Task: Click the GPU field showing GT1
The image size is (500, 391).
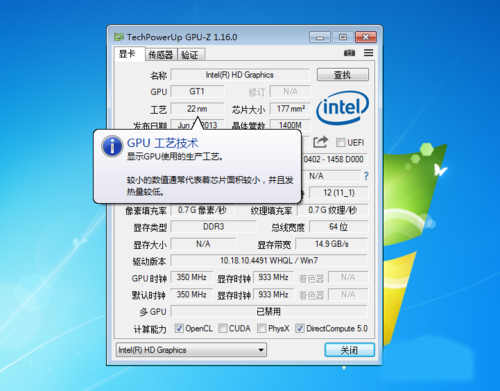Action: point(197,91)
